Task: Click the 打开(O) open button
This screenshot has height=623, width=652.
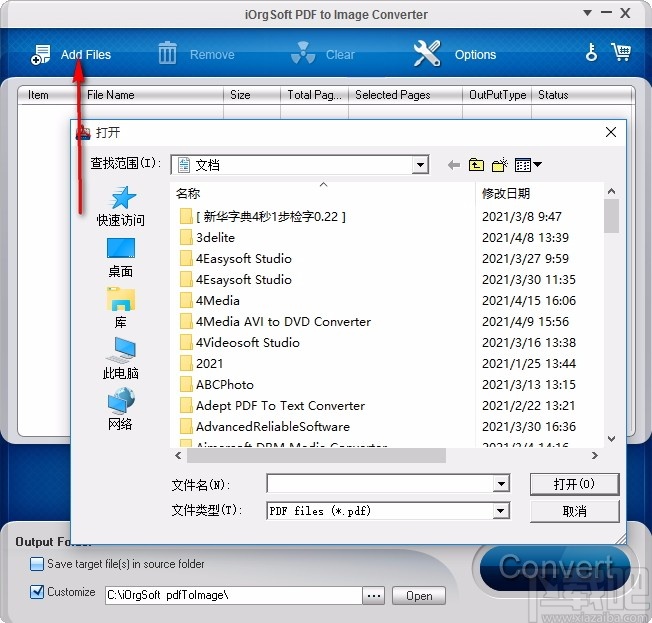Action: (x=574, y=484)
